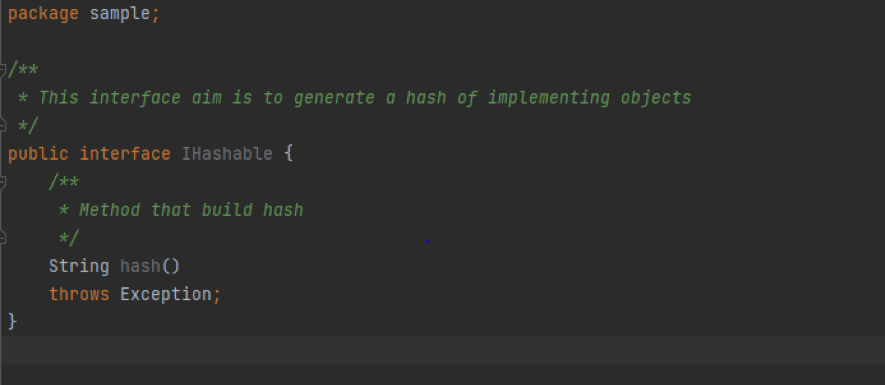The width and height of the screenshot is (885, 385).
Task: Click the 'Exception' class name
Action: [166, 294]
